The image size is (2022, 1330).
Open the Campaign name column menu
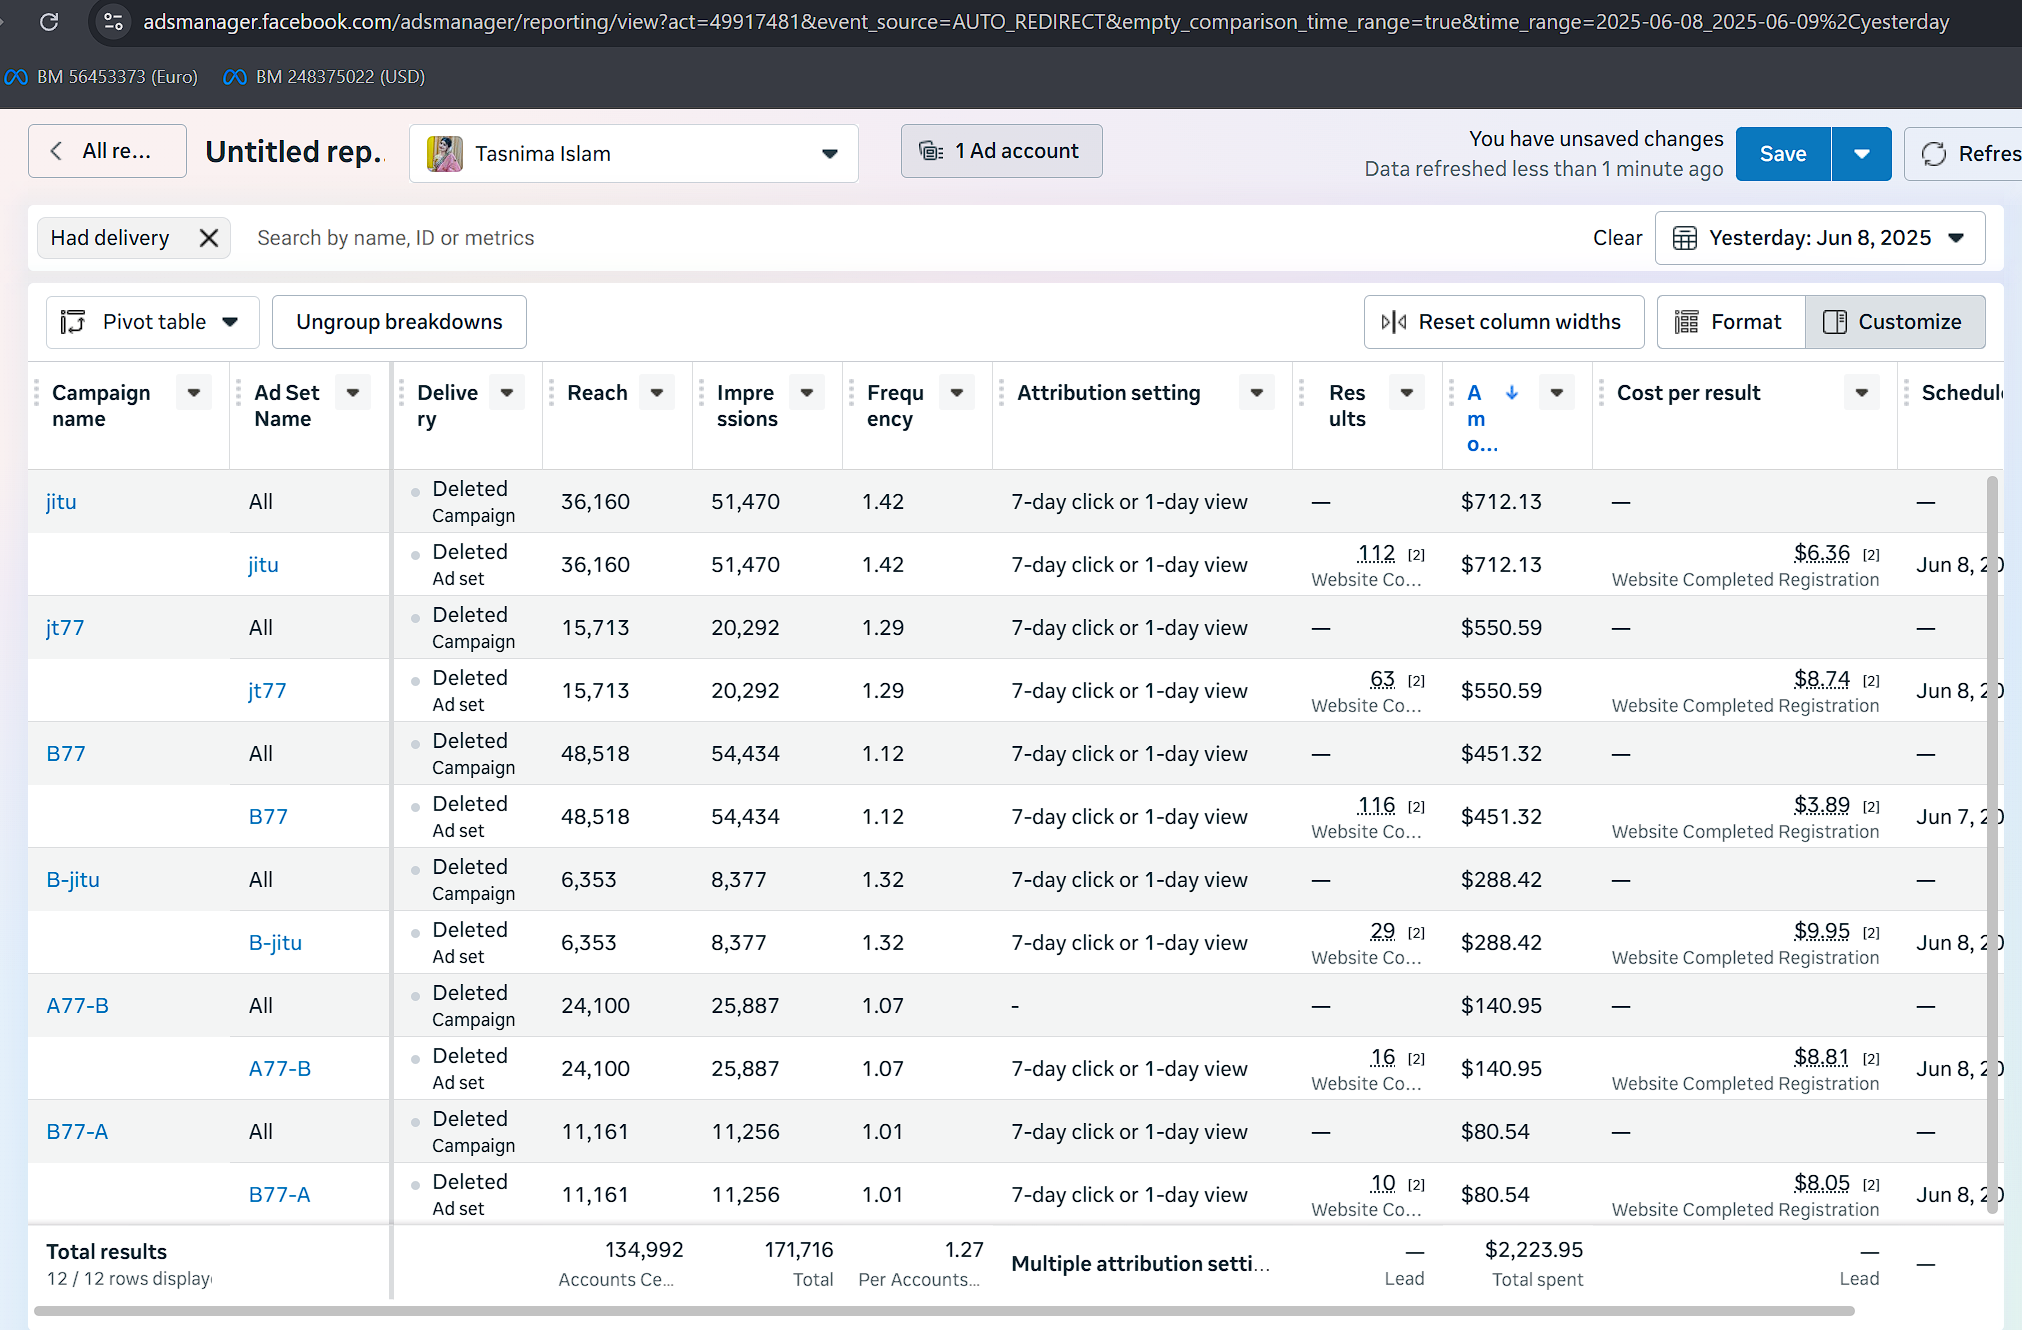click(x=194, y=393)
